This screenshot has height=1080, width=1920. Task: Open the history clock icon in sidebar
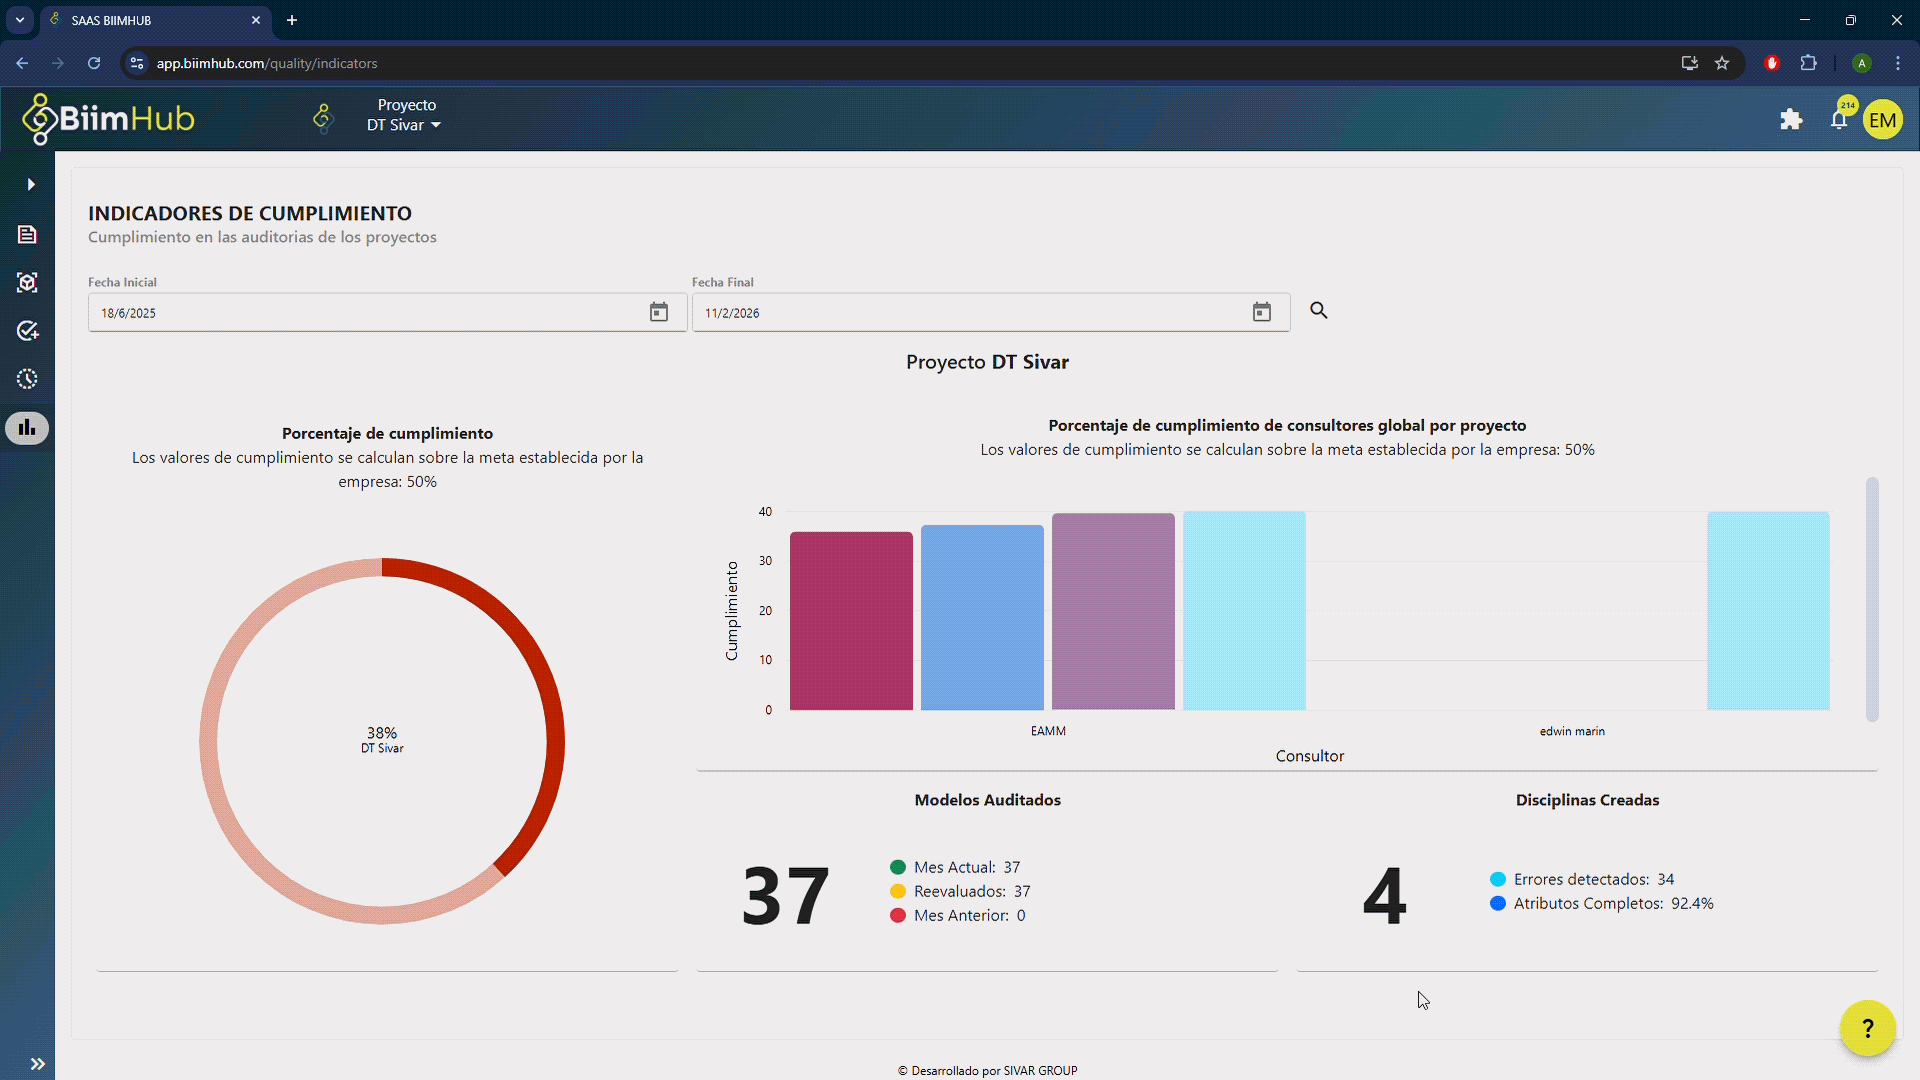click(x=27, y=379)
